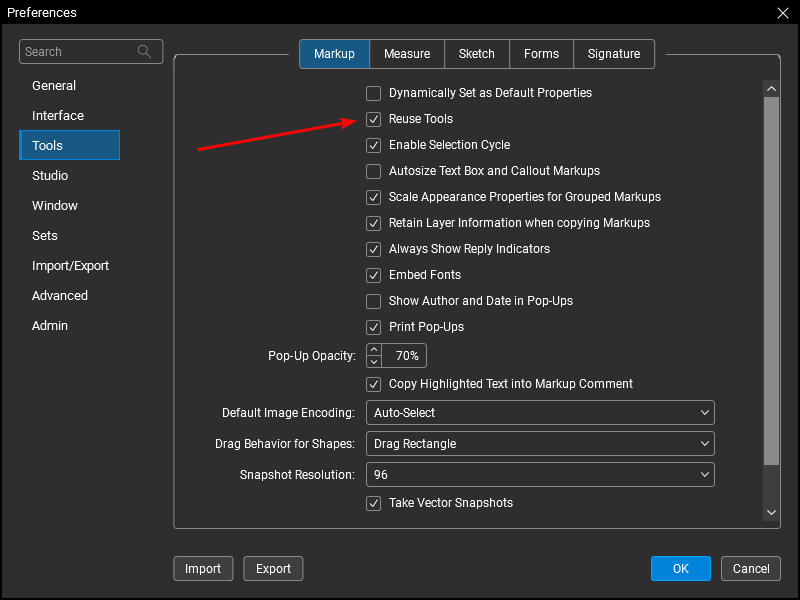800x600 pixels.
Task: Toggle Retain Layer Information when copying Markups
Action: 373,223
